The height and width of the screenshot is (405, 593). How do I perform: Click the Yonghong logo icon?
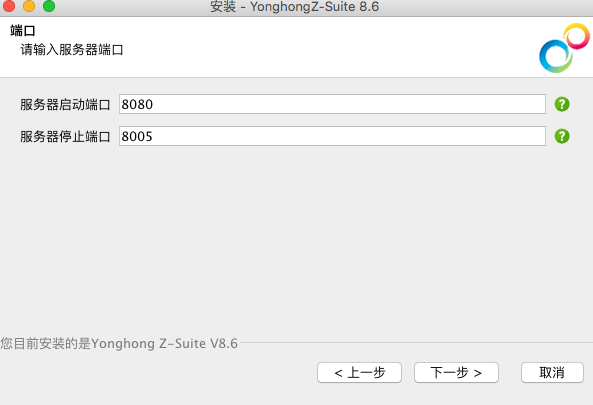564,48
